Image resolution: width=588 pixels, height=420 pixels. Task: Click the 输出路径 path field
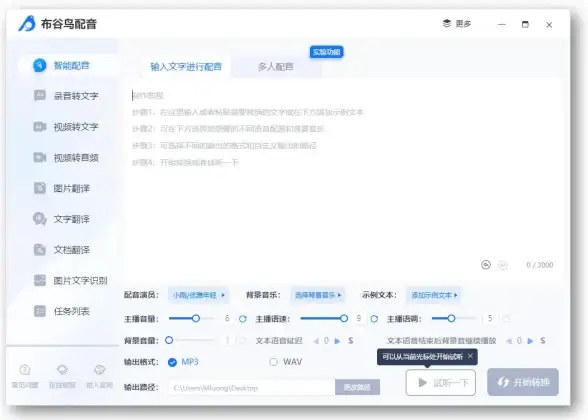click(252, 387)
